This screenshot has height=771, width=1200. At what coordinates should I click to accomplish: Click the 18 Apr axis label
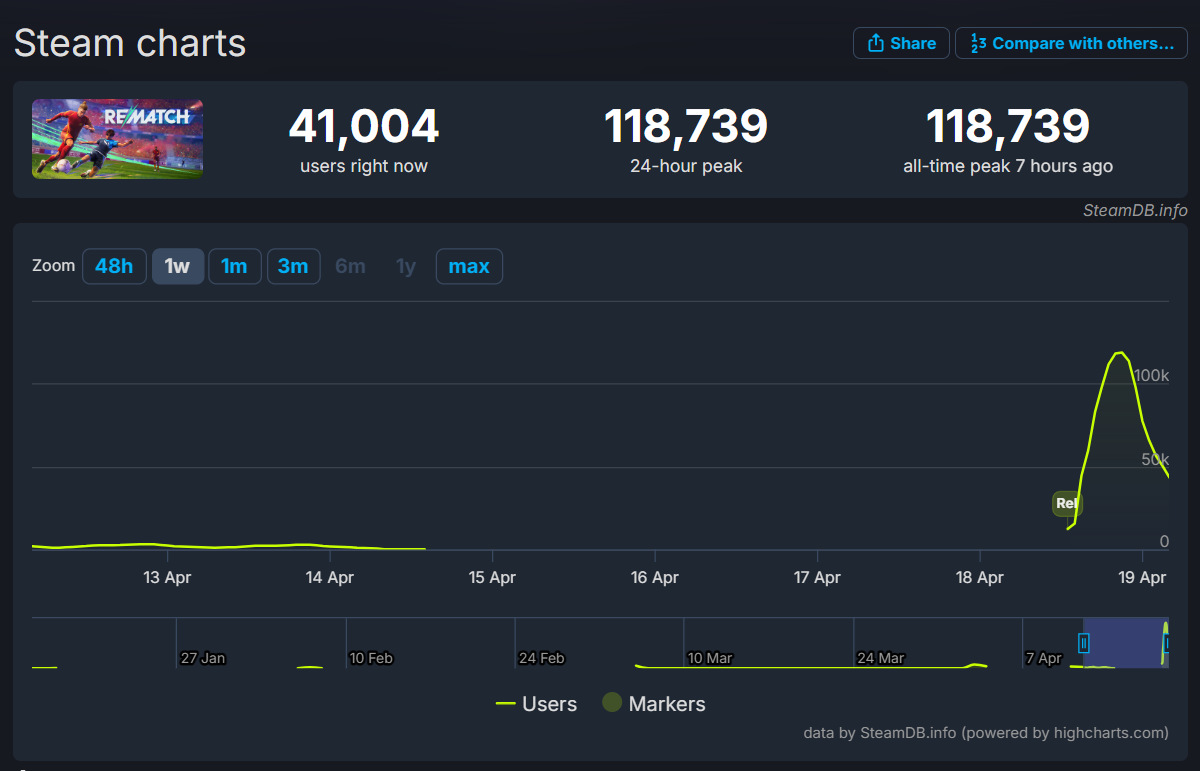pyautogui.click(x=980, y=577)
